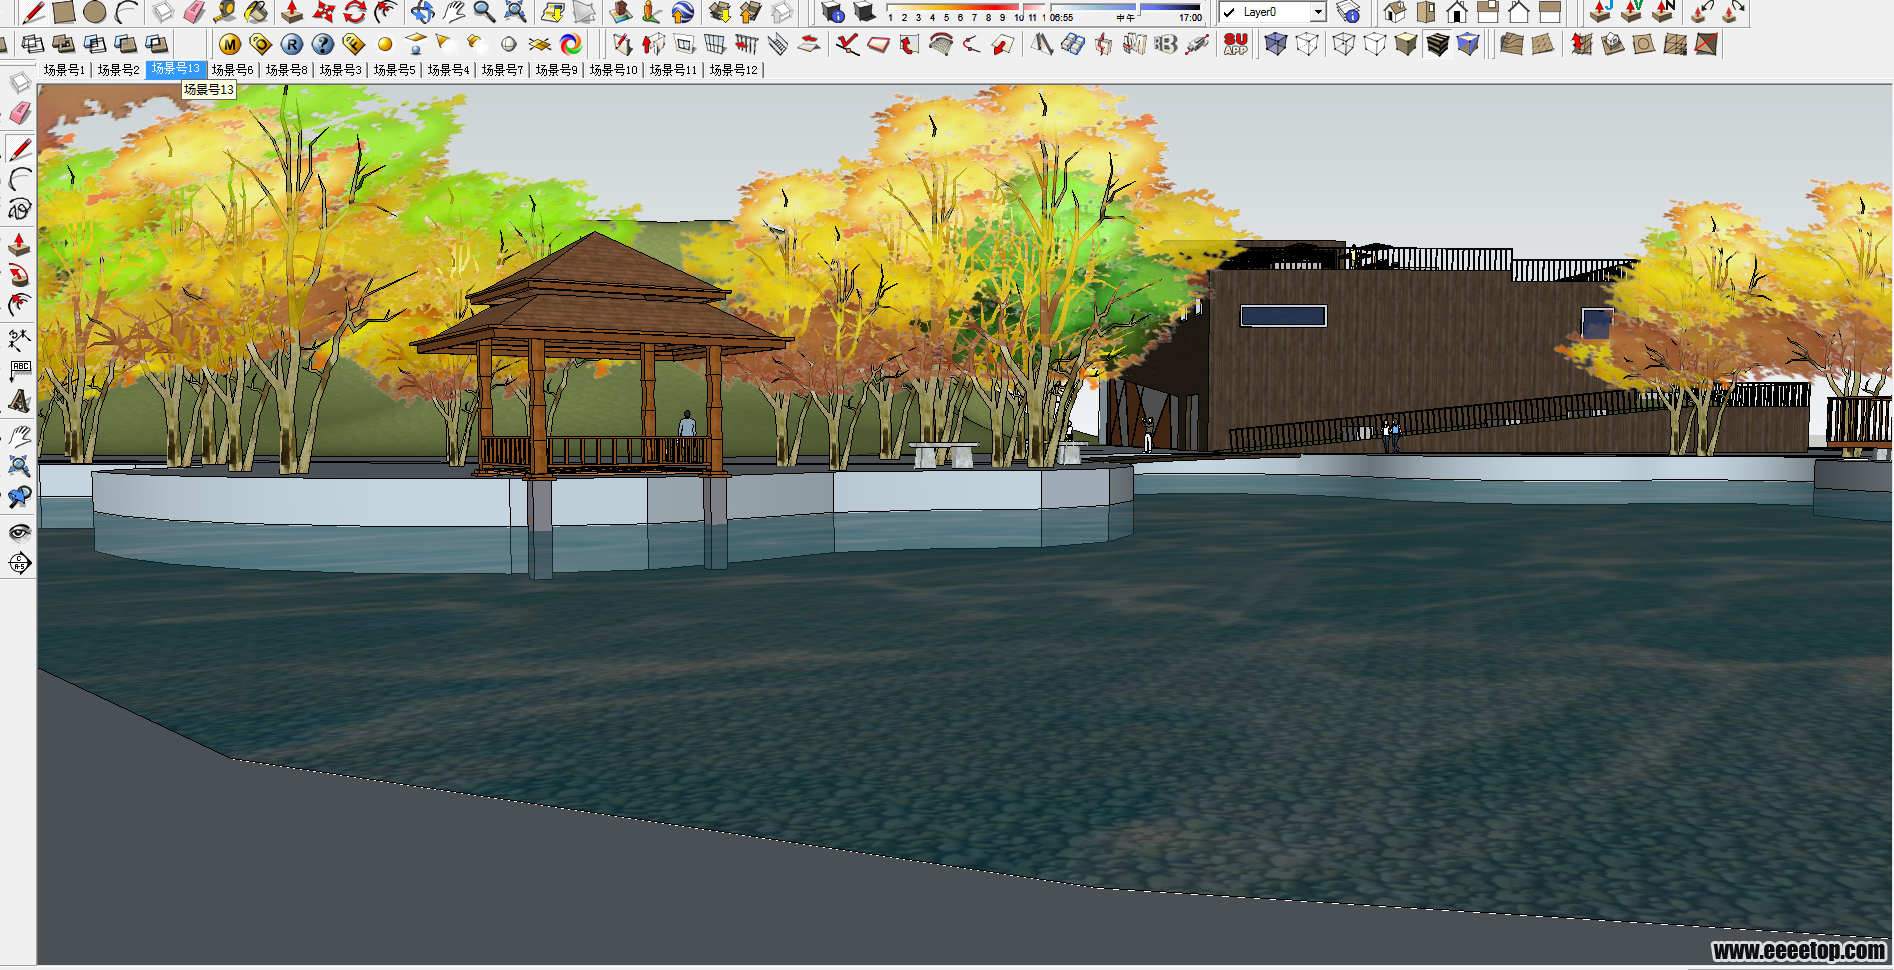1894x970 pixels.
Task: Open the SU APP plugin icon
Action: tap(1235, 44)
